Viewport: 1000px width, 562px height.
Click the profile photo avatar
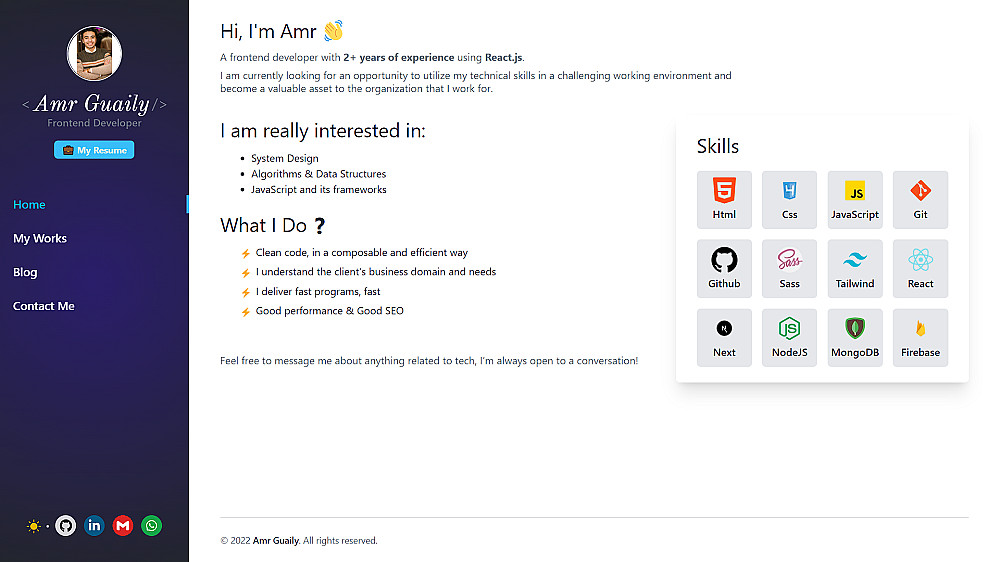[94, 53]
